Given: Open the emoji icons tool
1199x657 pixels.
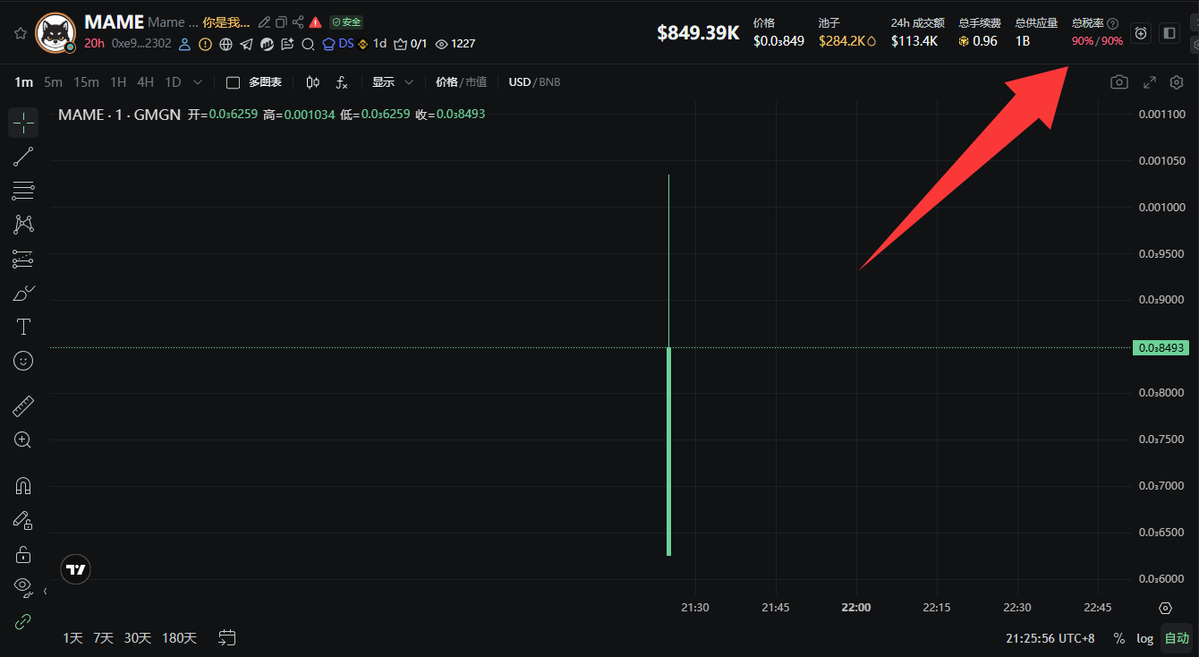Looking at the screenshot, I should coord(24,361).
